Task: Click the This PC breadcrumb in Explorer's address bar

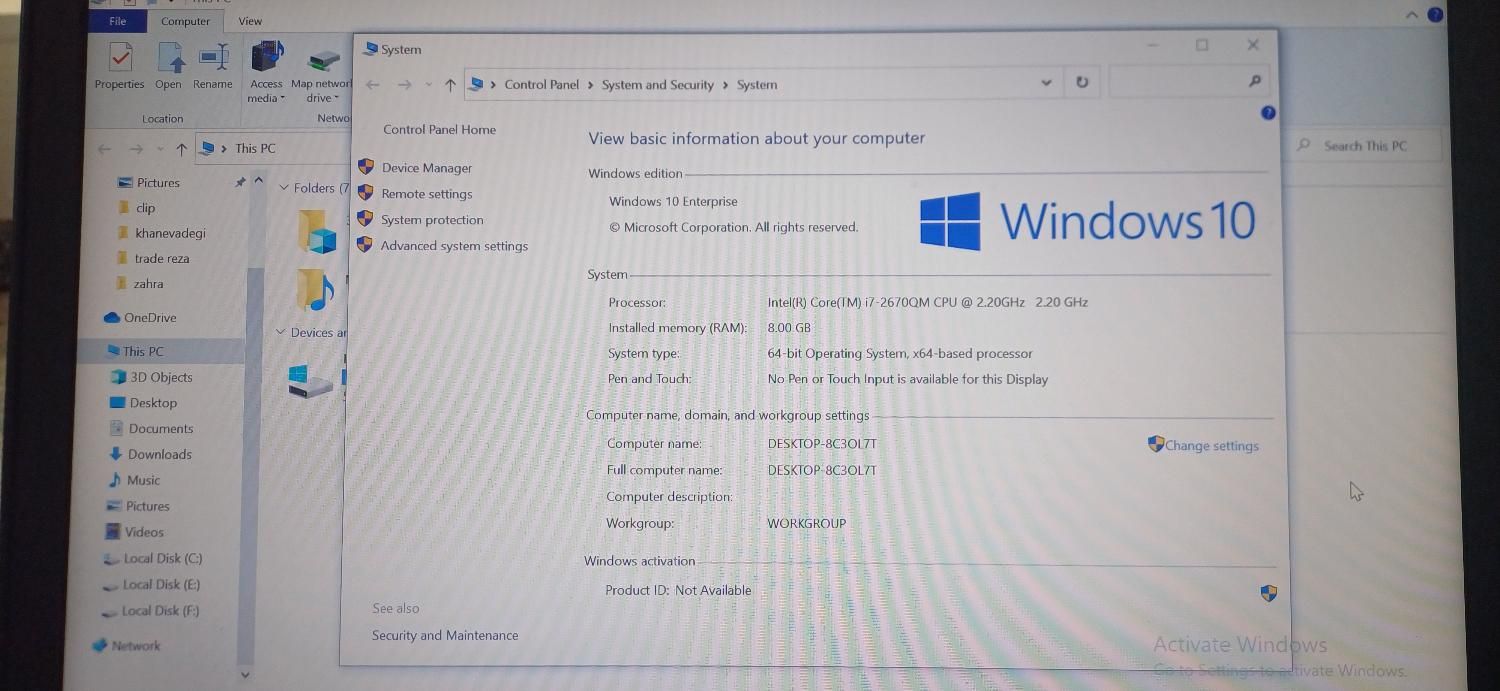Action: [255, 149]
